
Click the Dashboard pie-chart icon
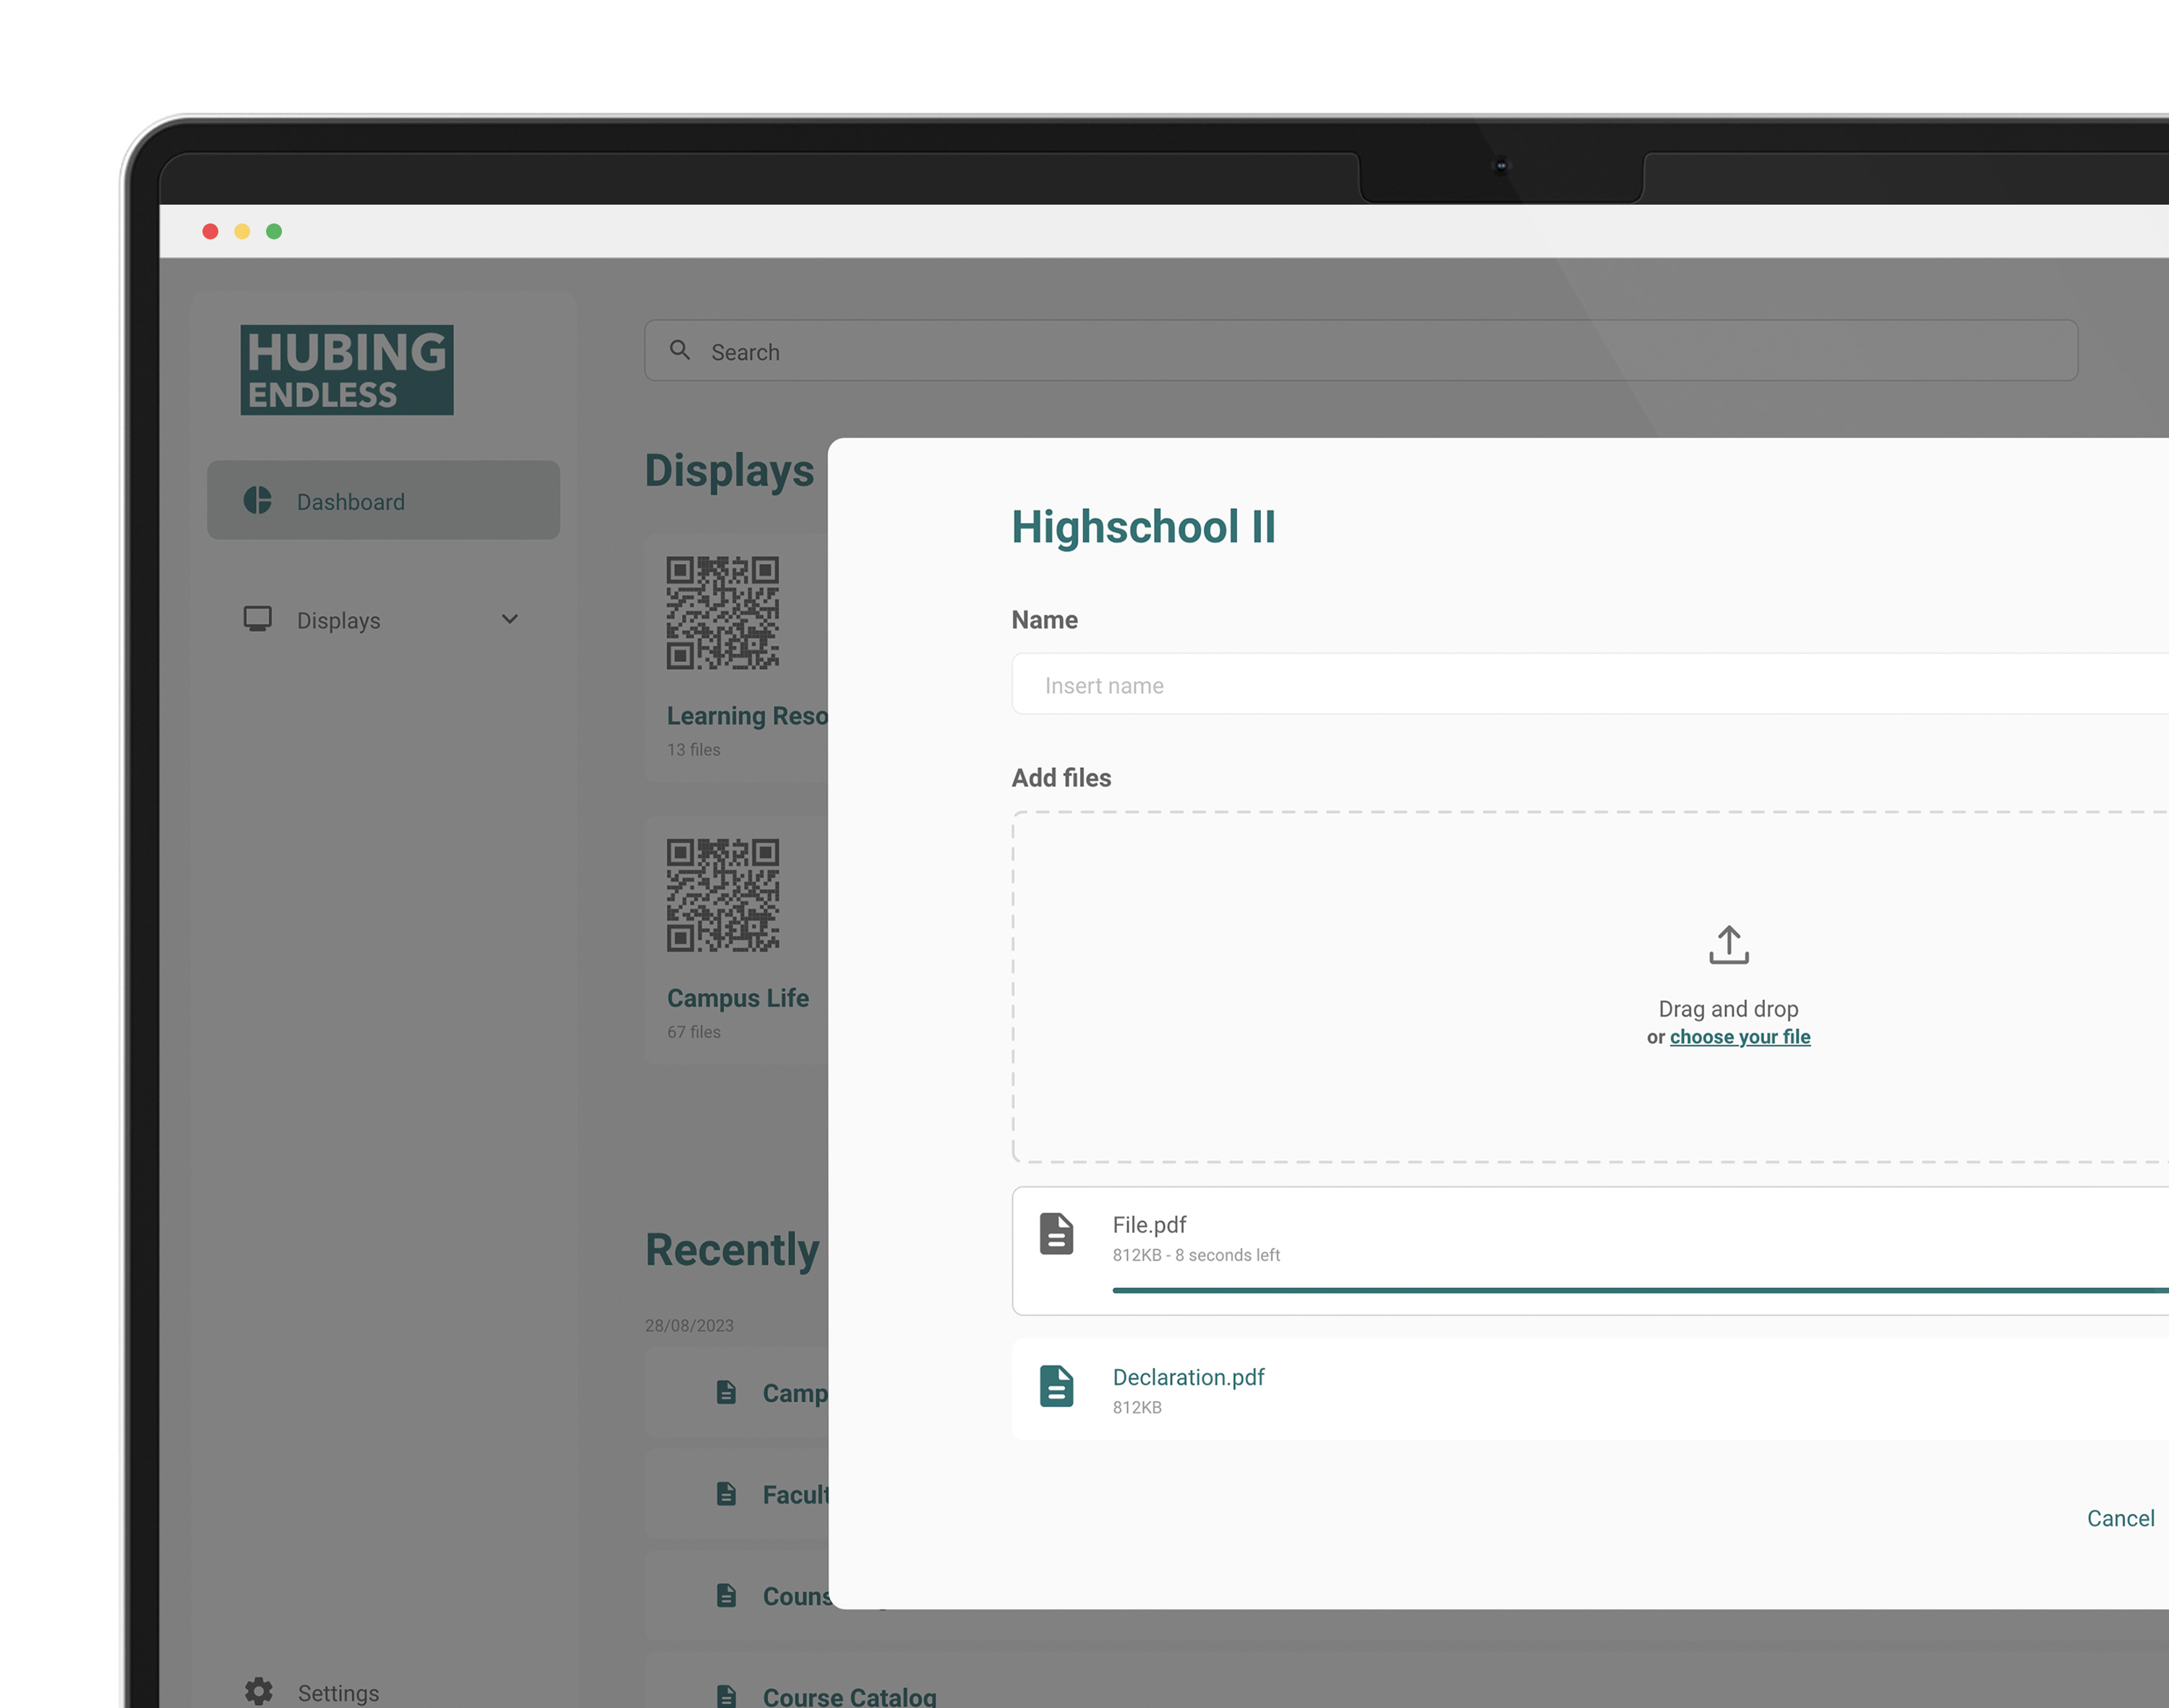258,500
